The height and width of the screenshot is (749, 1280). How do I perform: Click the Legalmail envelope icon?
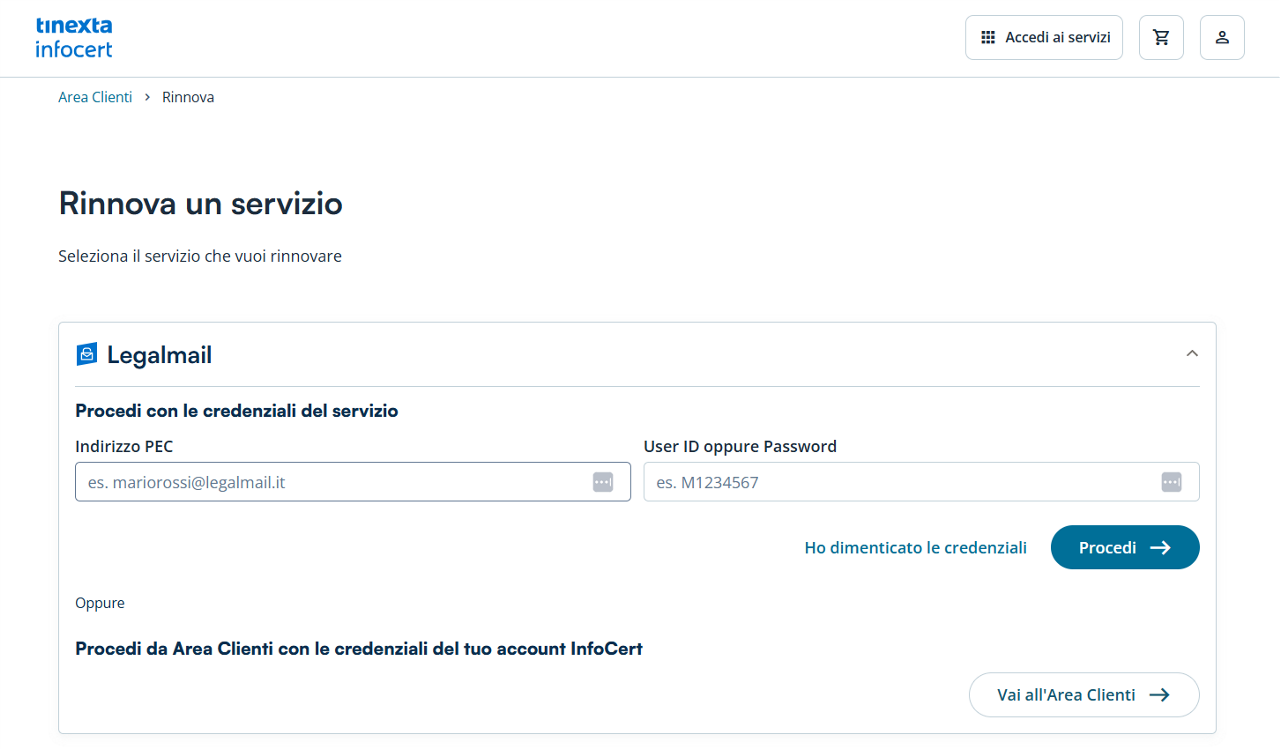[x=87, y=354]
